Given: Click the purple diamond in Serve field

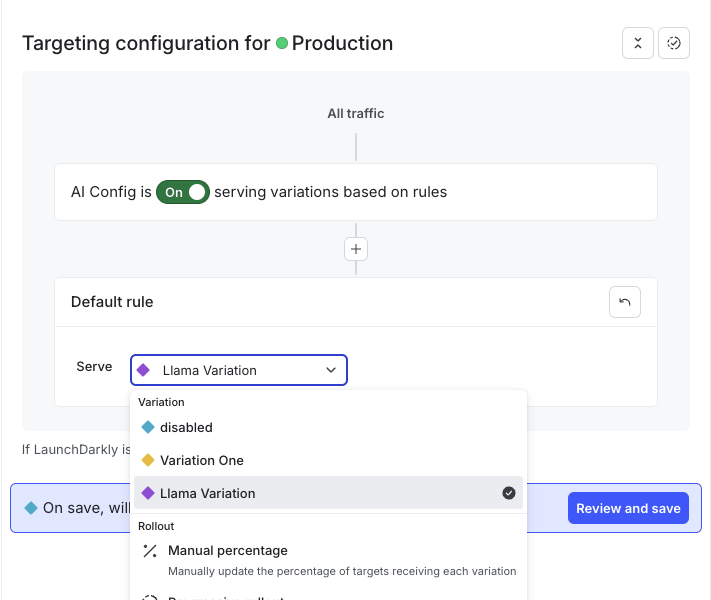Looking at the screenshot, I should (x=144, y=370).
